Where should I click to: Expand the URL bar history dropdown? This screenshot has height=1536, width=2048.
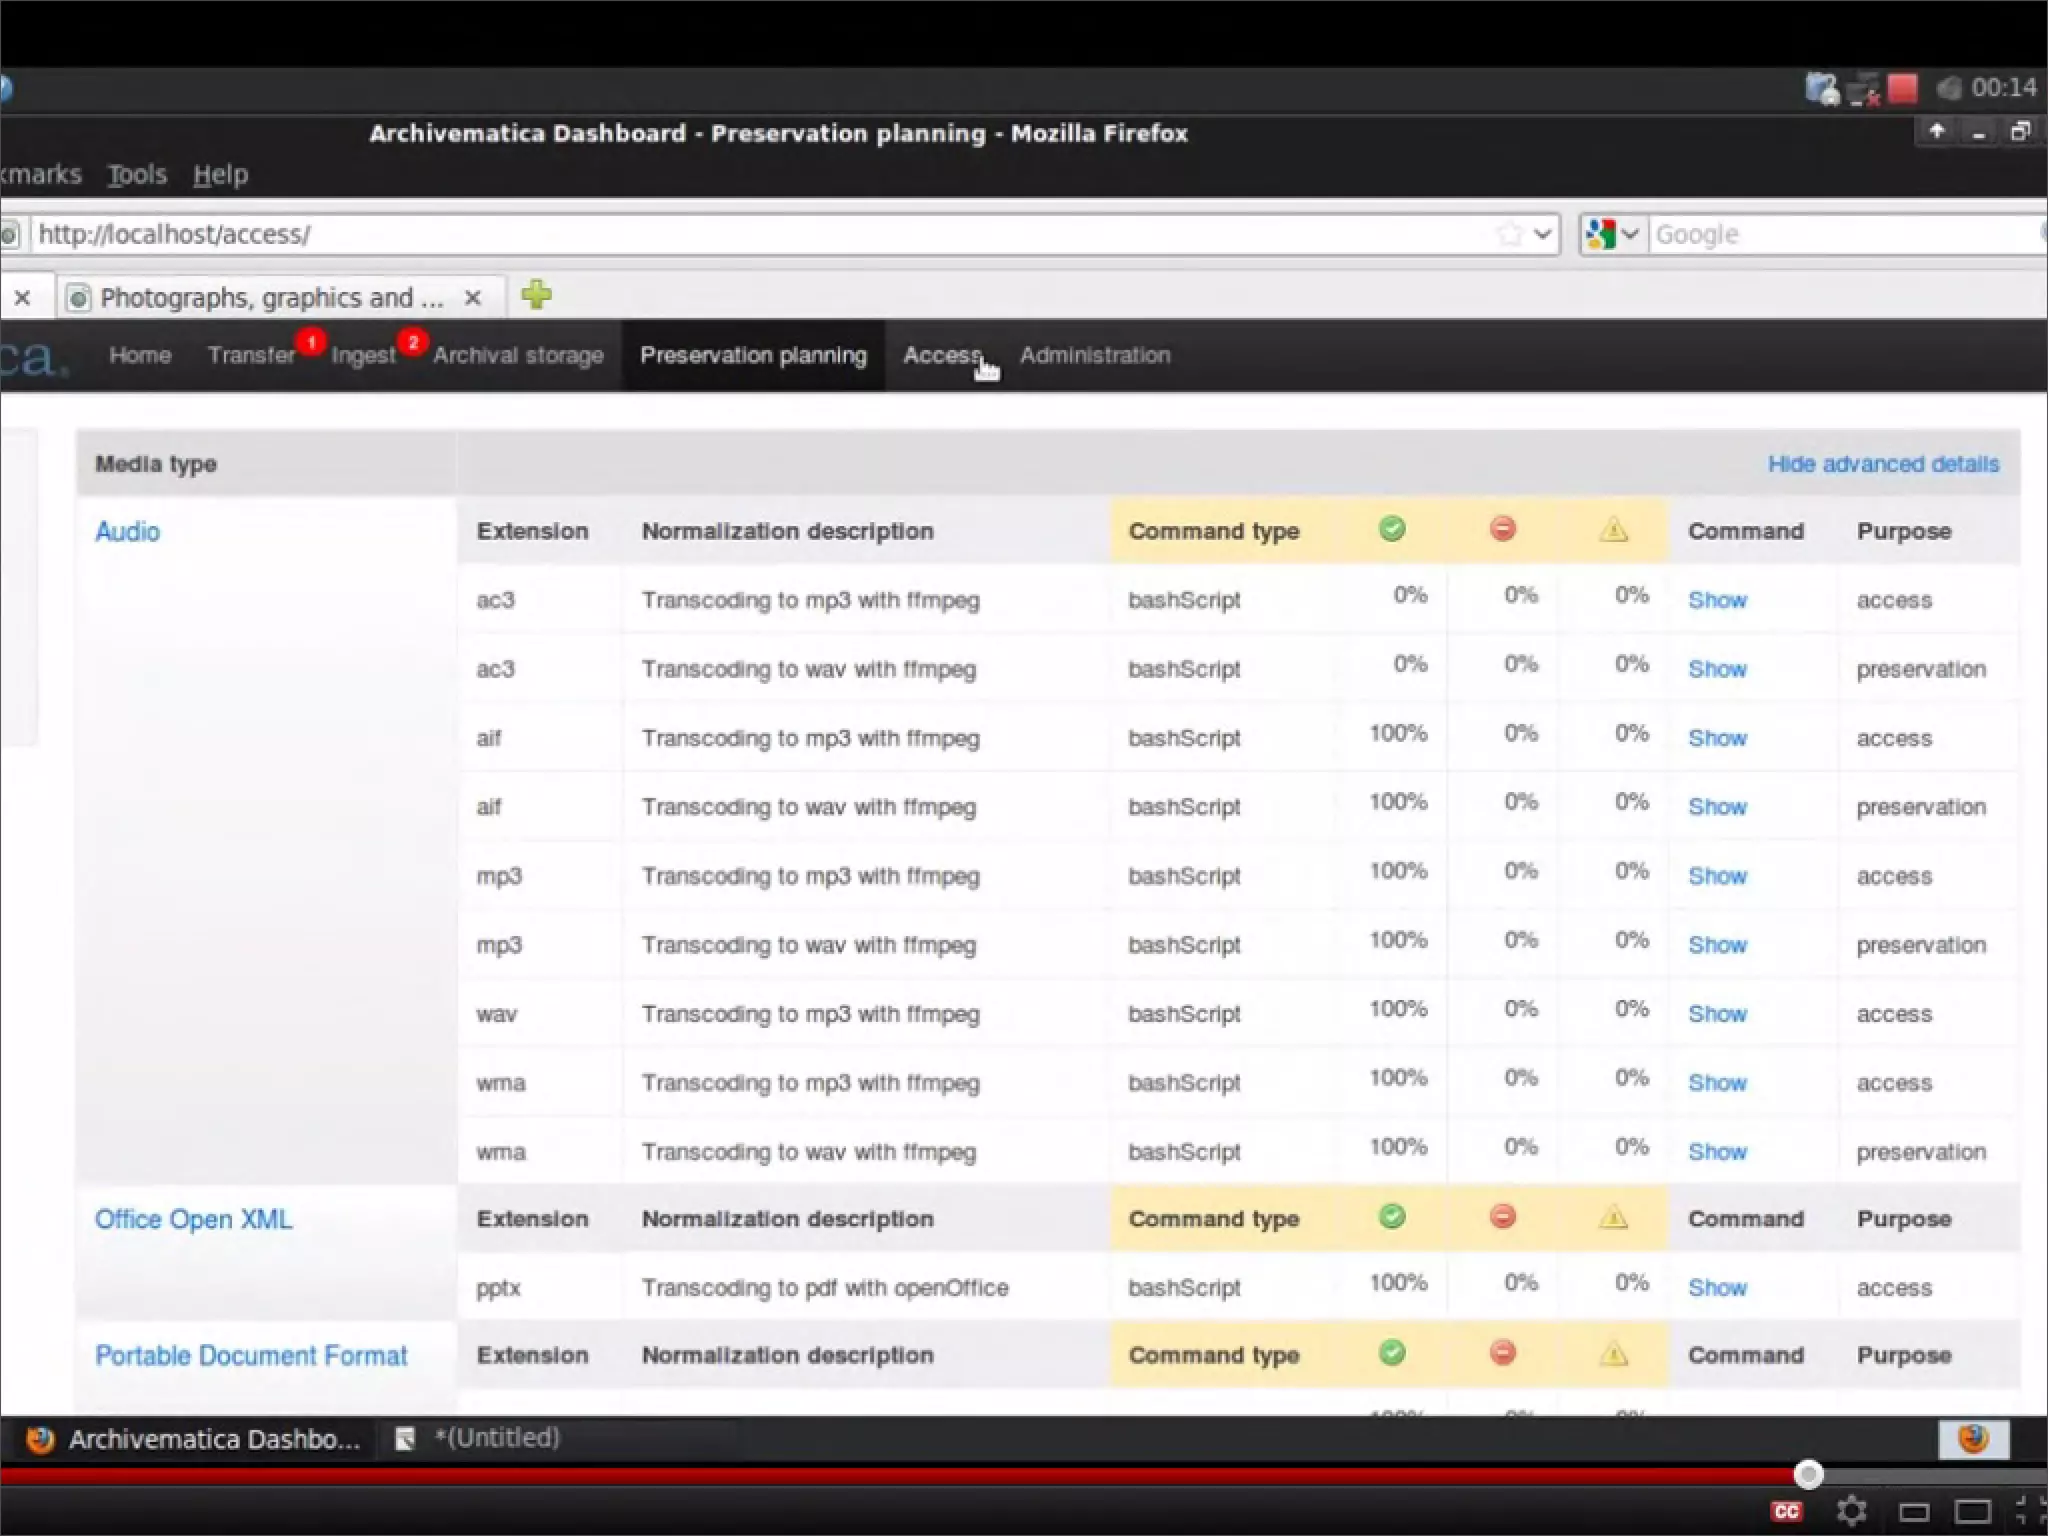(x=1543, y=234)
